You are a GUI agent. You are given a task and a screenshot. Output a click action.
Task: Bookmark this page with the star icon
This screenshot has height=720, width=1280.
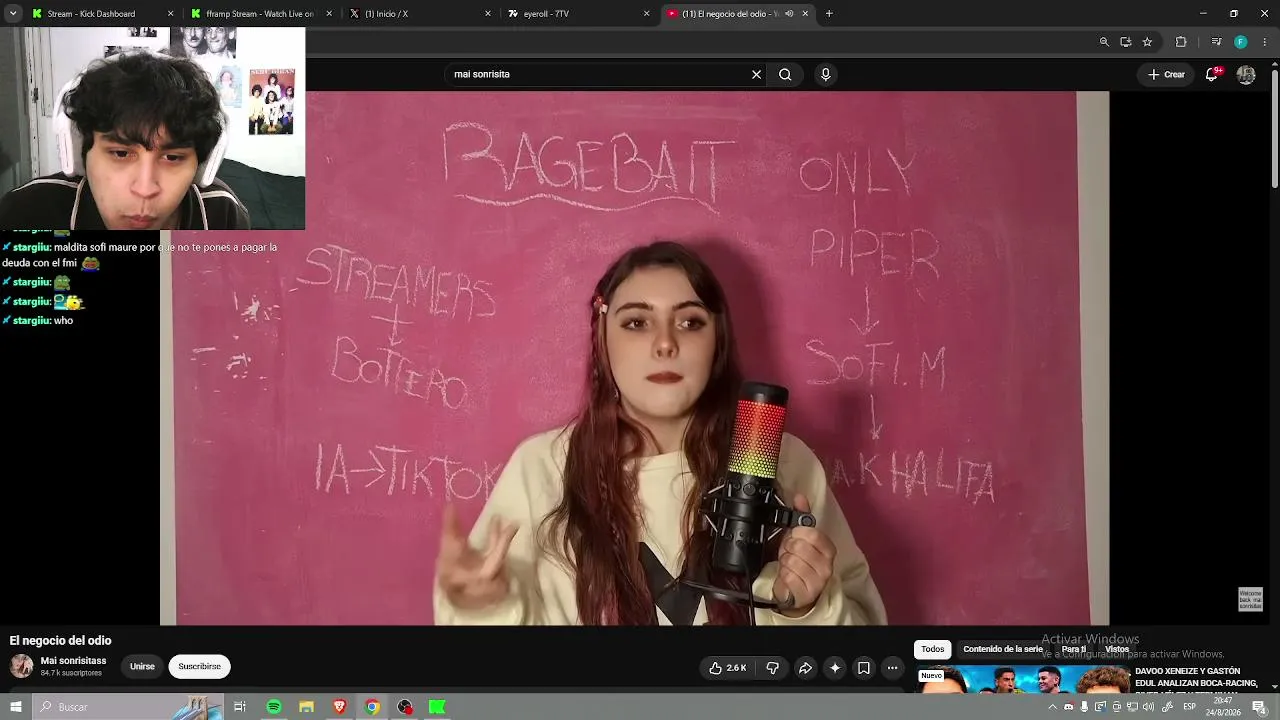click(1147, 42)
